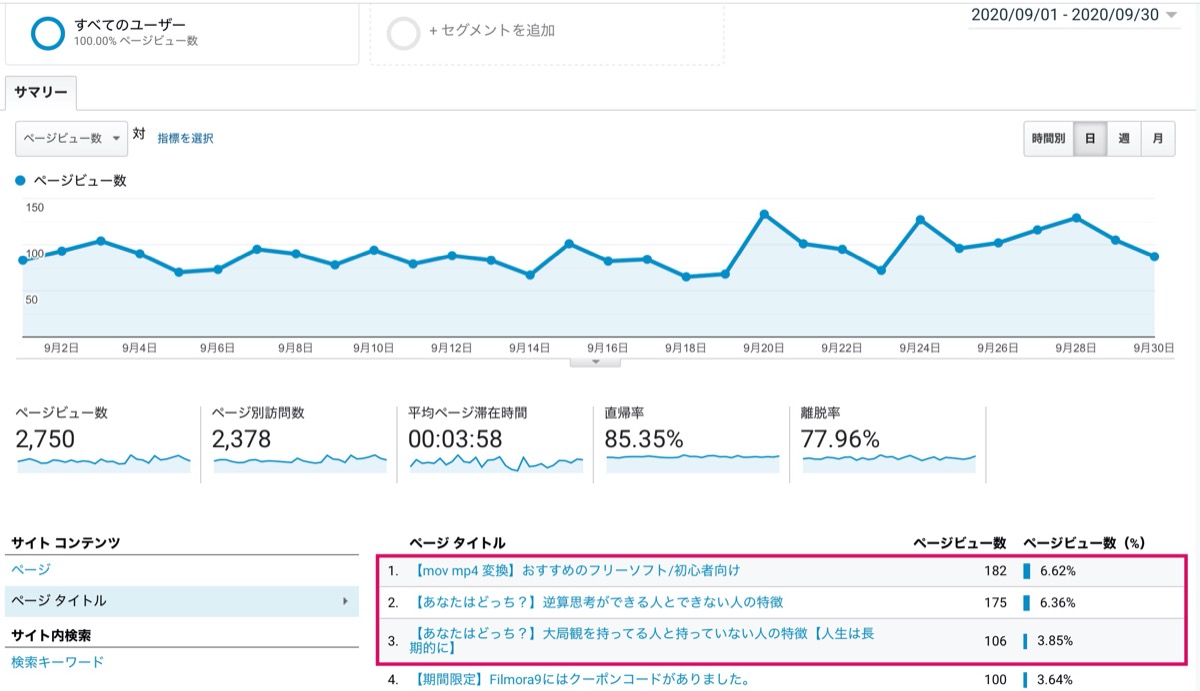Click the blue ページビュー数 legend dot
The width and height of the screenshot is (1200, 691).
point(21,181)
